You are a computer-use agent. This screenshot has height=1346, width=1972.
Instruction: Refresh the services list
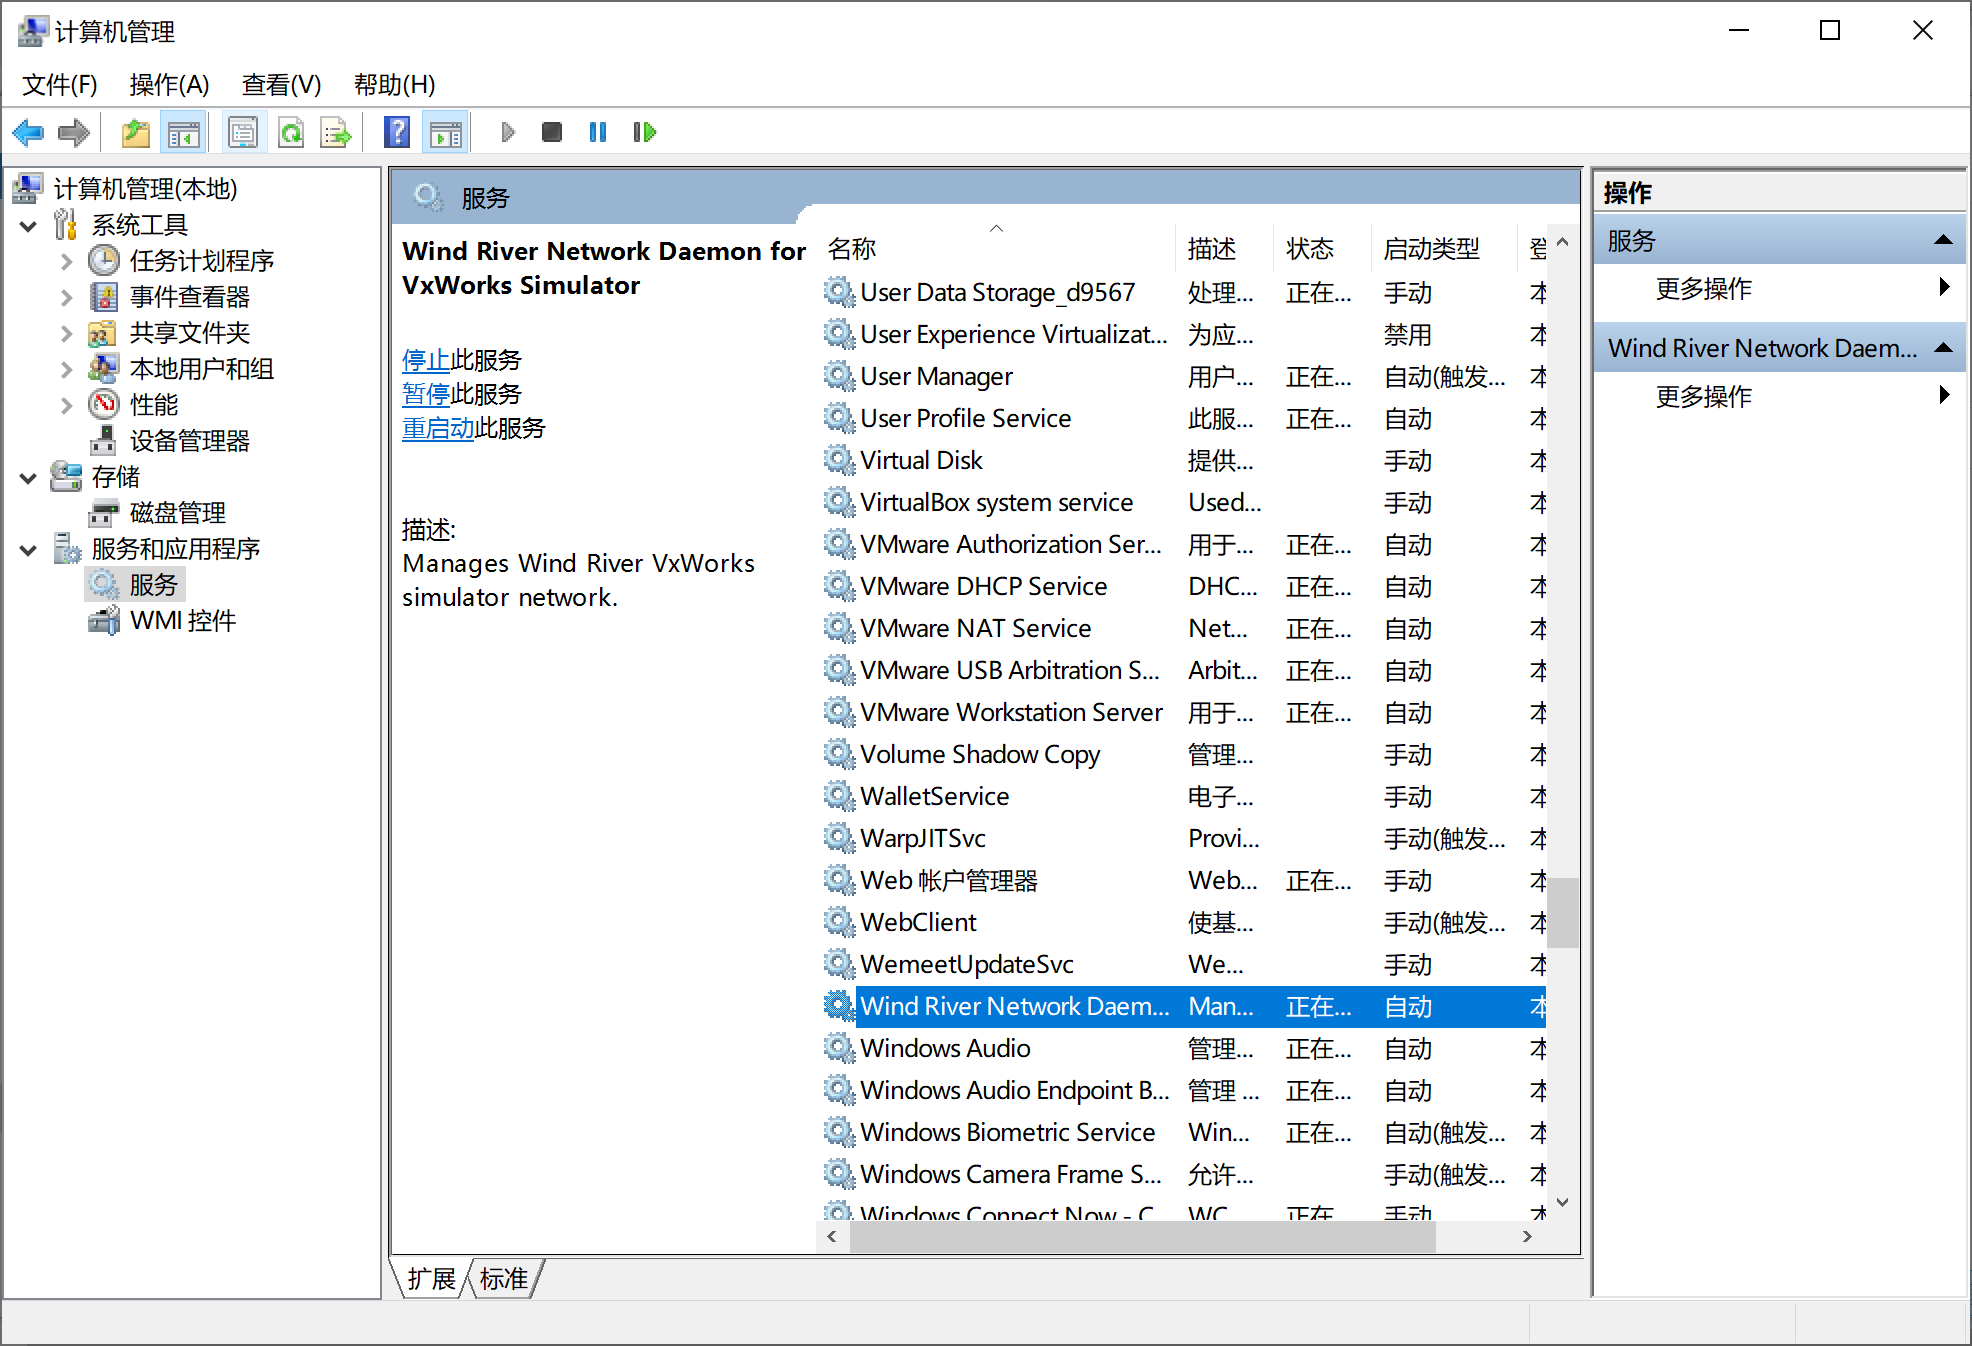[291, 131]
